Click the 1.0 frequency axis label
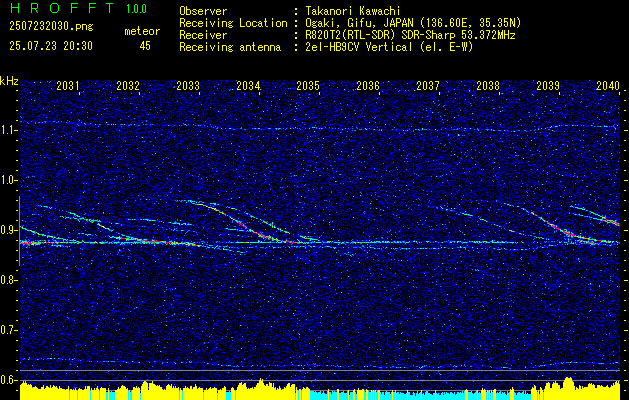 [x=8, y=181]
